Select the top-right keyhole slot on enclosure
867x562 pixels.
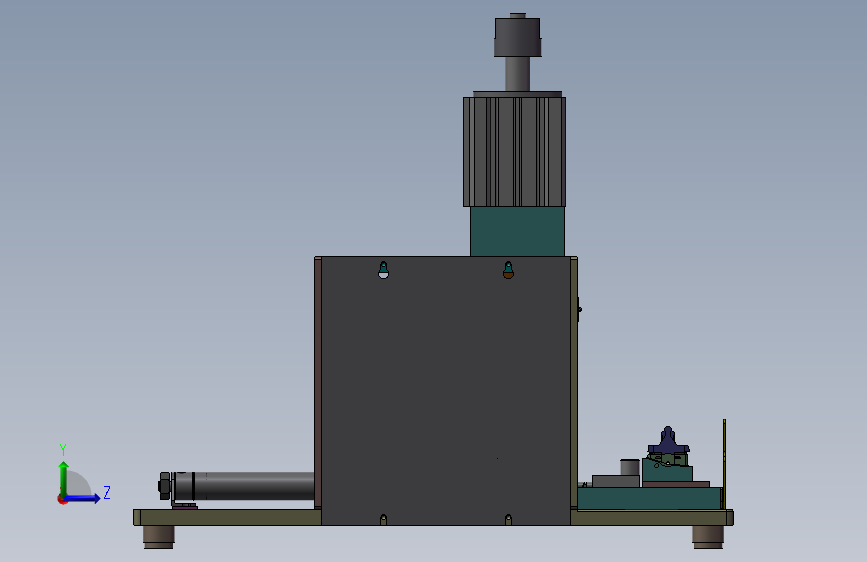click(508, 270)
